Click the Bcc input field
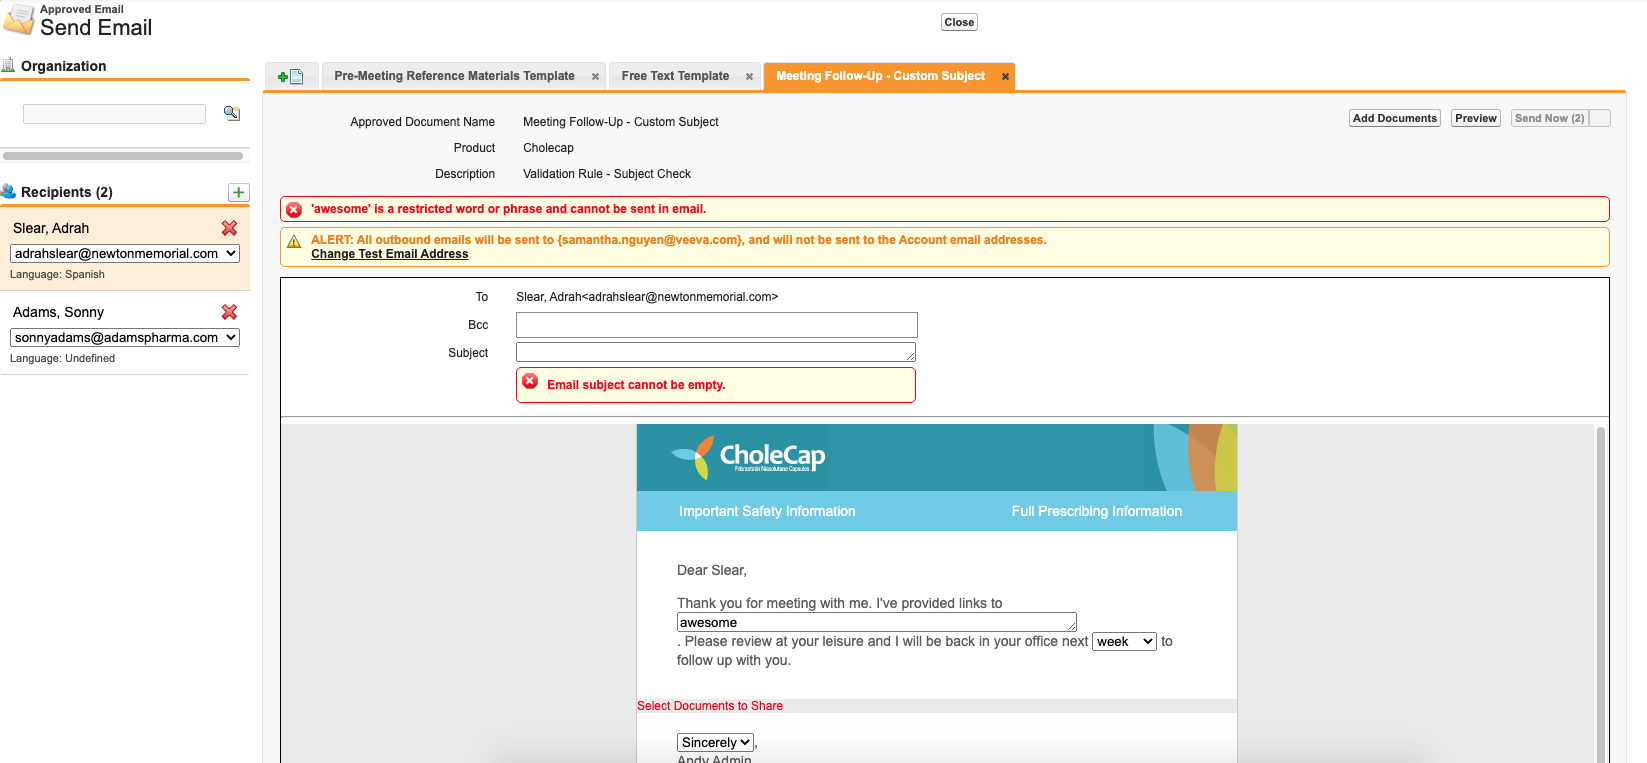 coord(716,325)
